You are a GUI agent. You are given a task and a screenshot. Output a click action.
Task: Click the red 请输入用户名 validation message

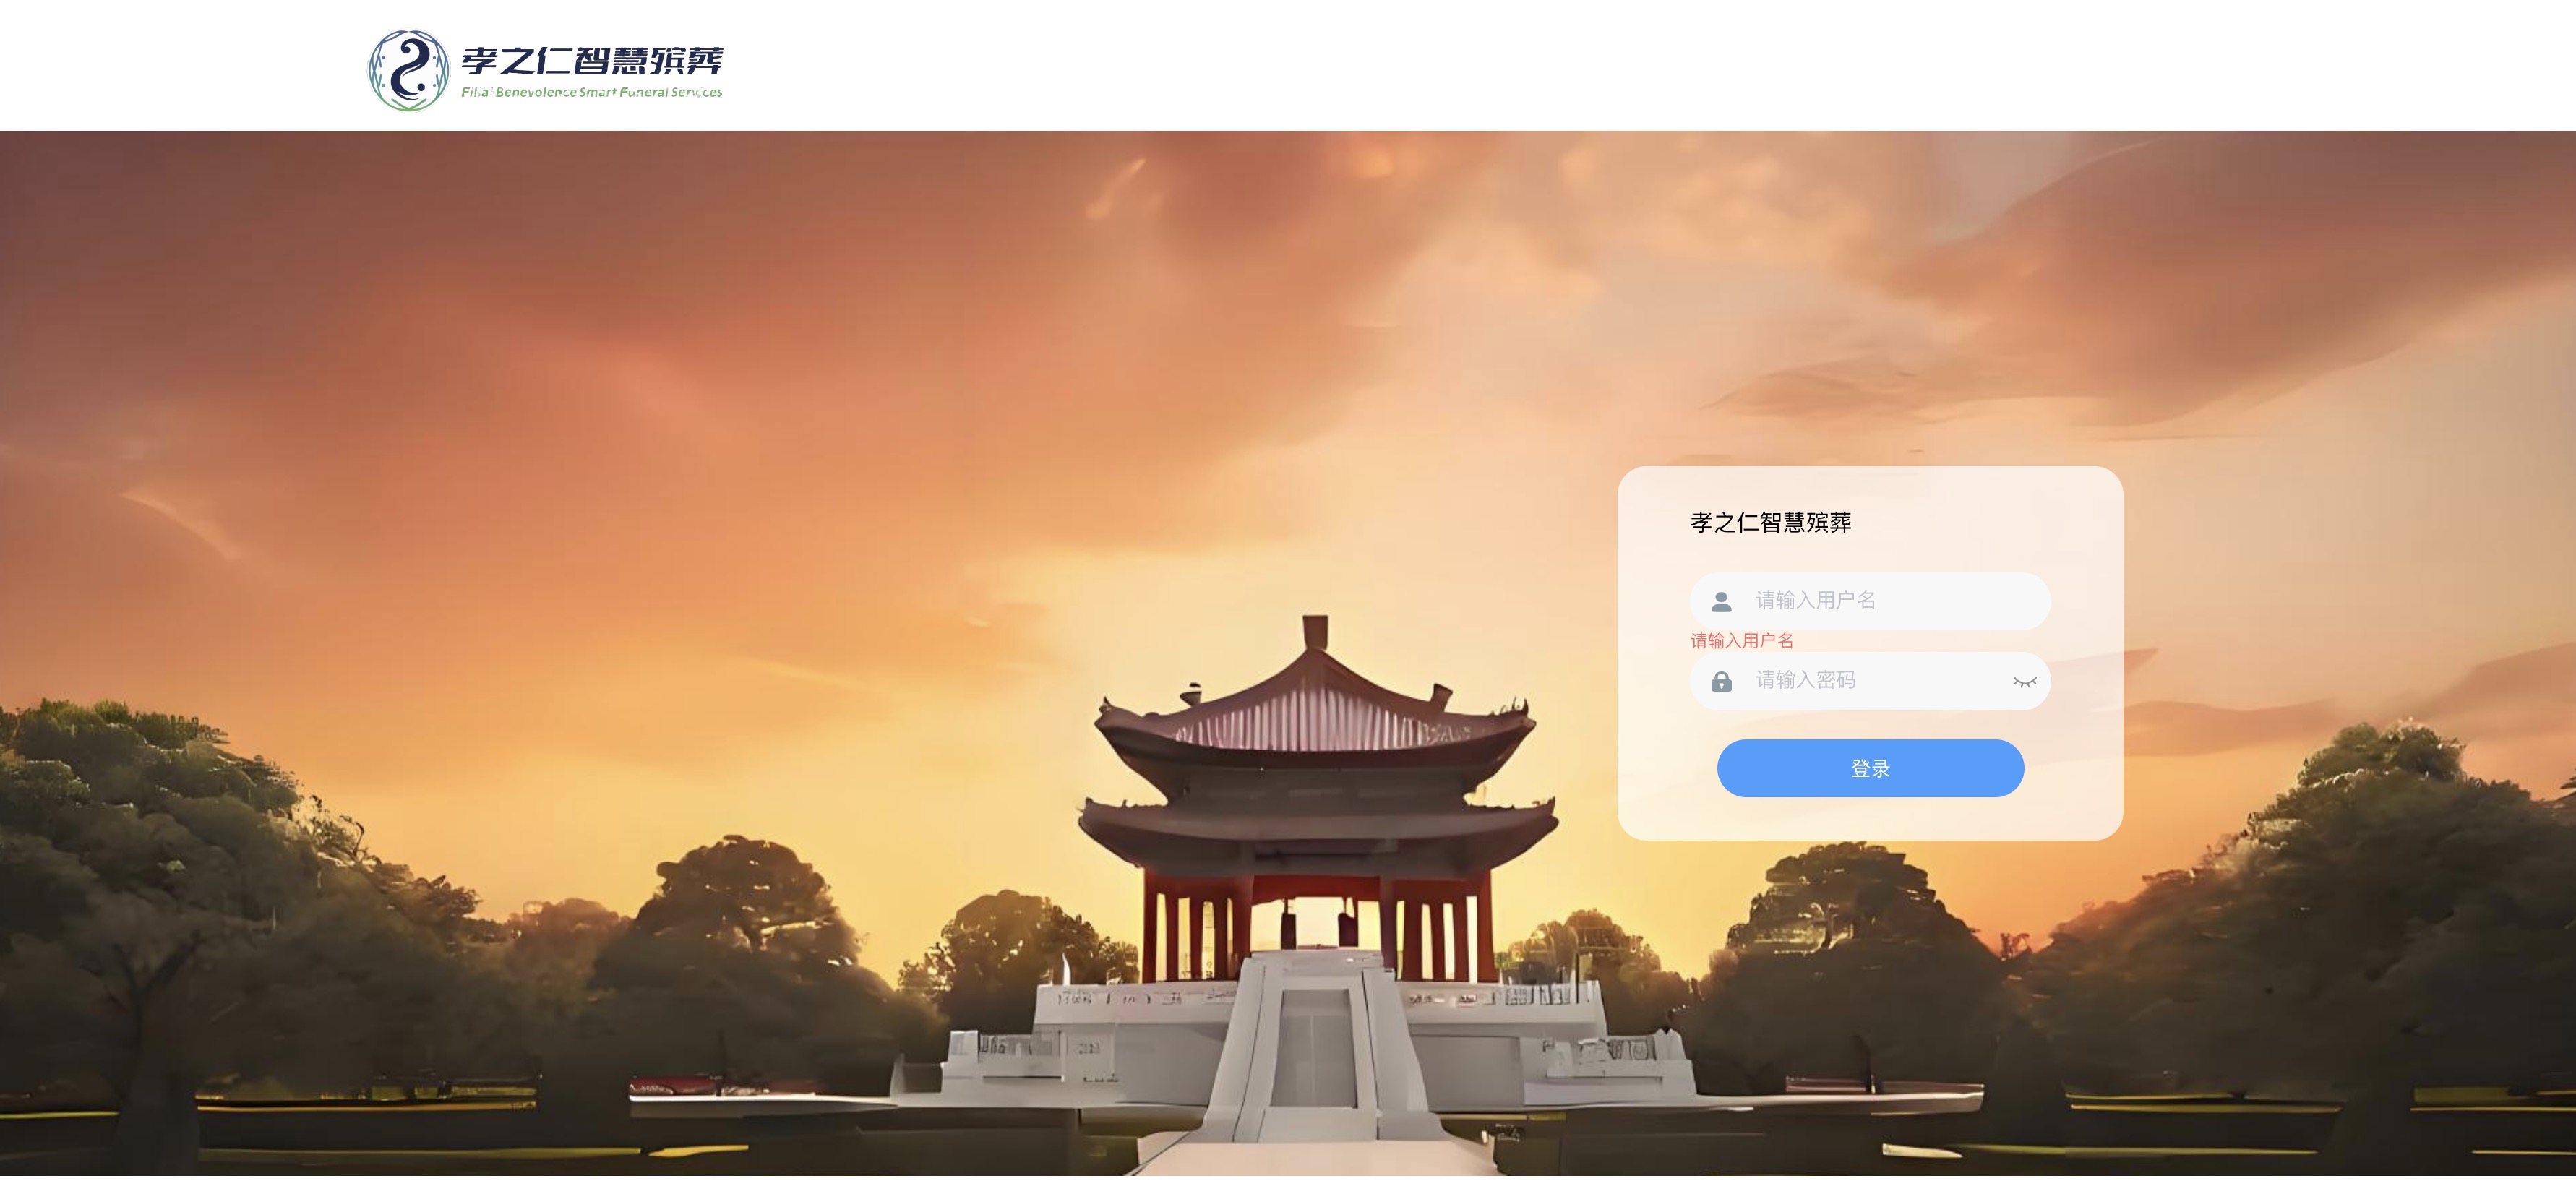[x=1741, y=641]
